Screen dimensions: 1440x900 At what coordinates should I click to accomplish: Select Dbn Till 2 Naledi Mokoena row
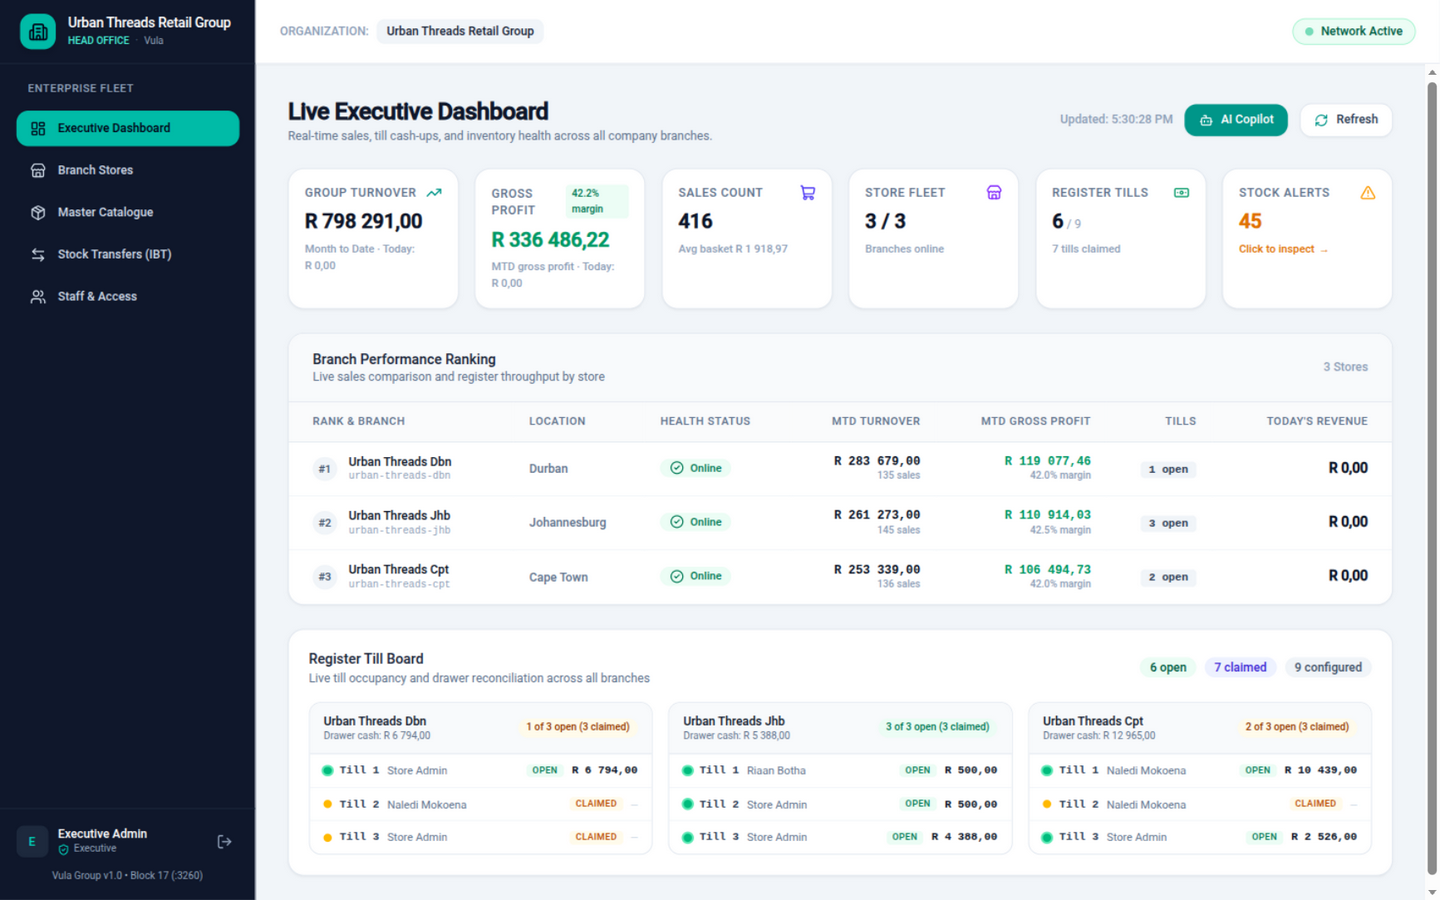pos(481,804)
